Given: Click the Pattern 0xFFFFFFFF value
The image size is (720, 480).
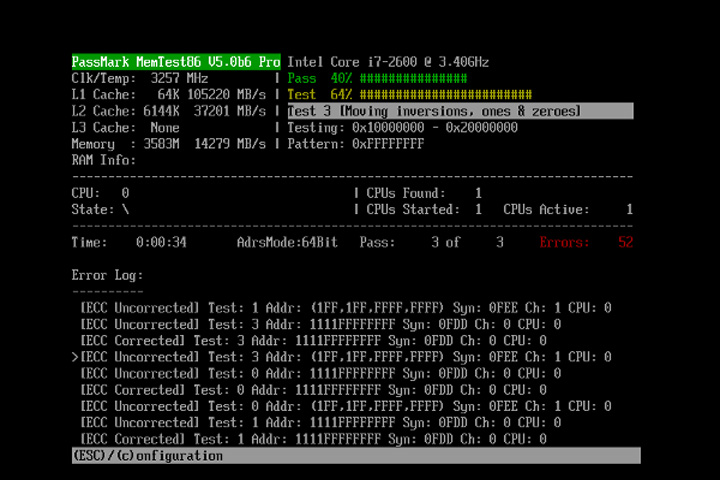Looking at the screenshot, I should [355, 144].
